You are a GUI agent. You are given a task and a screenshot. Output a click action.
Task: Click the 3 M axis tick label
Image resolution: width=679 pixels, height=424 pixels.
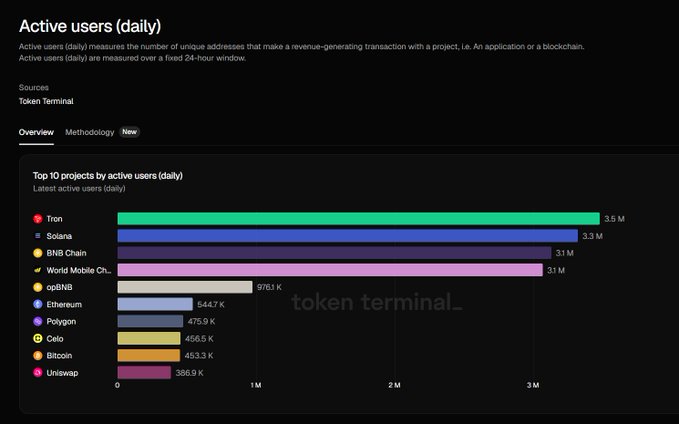(x=533, y=385)
